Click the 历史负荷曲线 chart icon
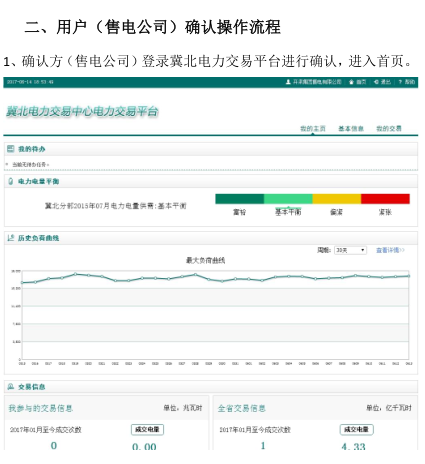This screenshot has width=425, height=464. click(11, 238)
